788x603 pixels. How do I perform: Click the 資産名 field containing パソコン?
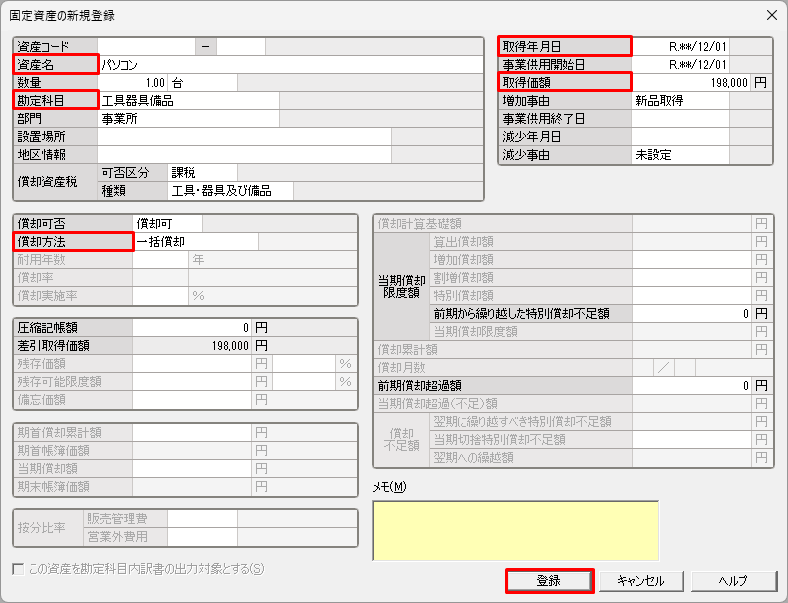tap(290, 64)
